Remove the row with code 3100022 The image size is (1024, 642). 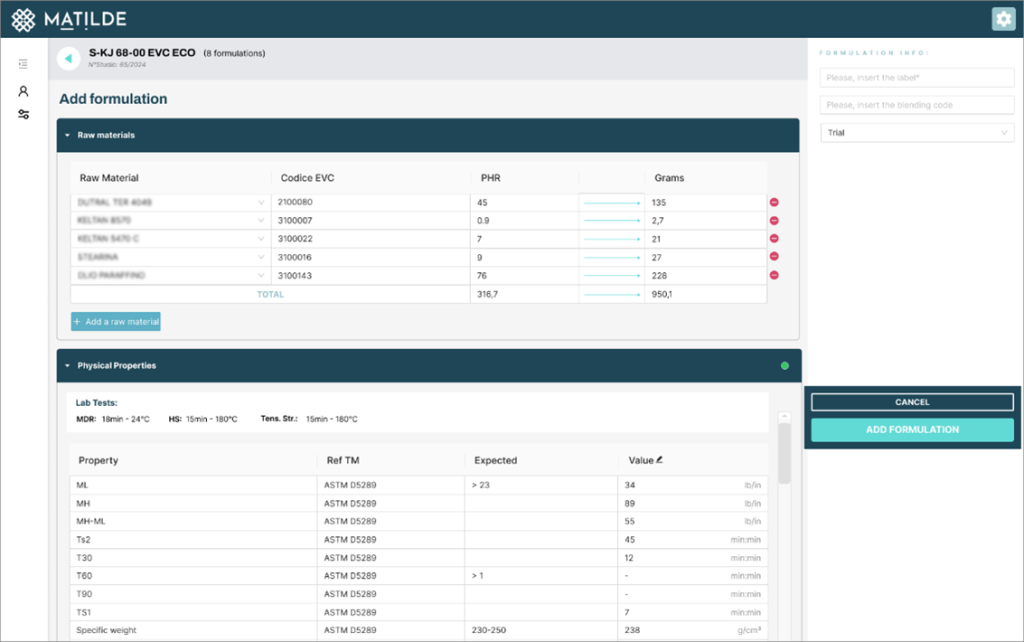pos(774,238)
